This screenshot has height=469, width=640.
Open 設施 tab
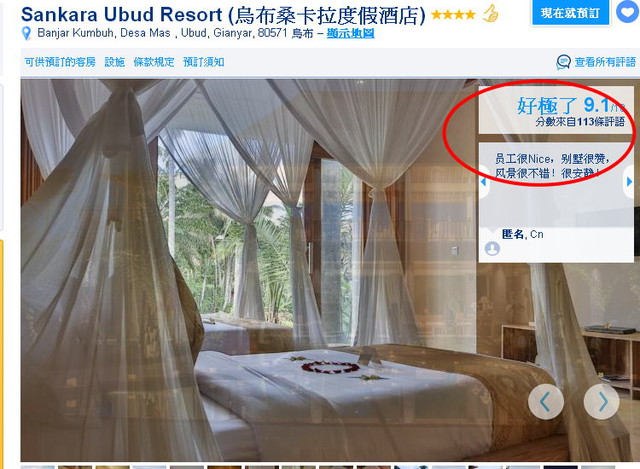tap(115, 62)
